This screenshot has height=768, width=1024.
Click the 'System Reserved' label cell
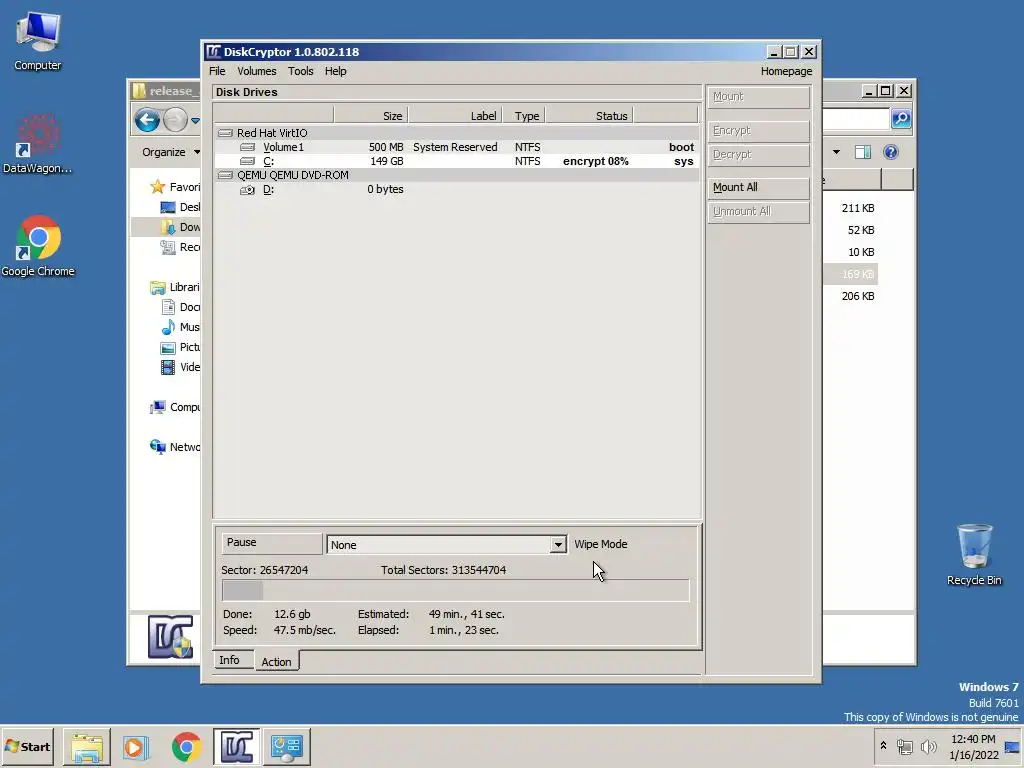(x=455, y=148)
